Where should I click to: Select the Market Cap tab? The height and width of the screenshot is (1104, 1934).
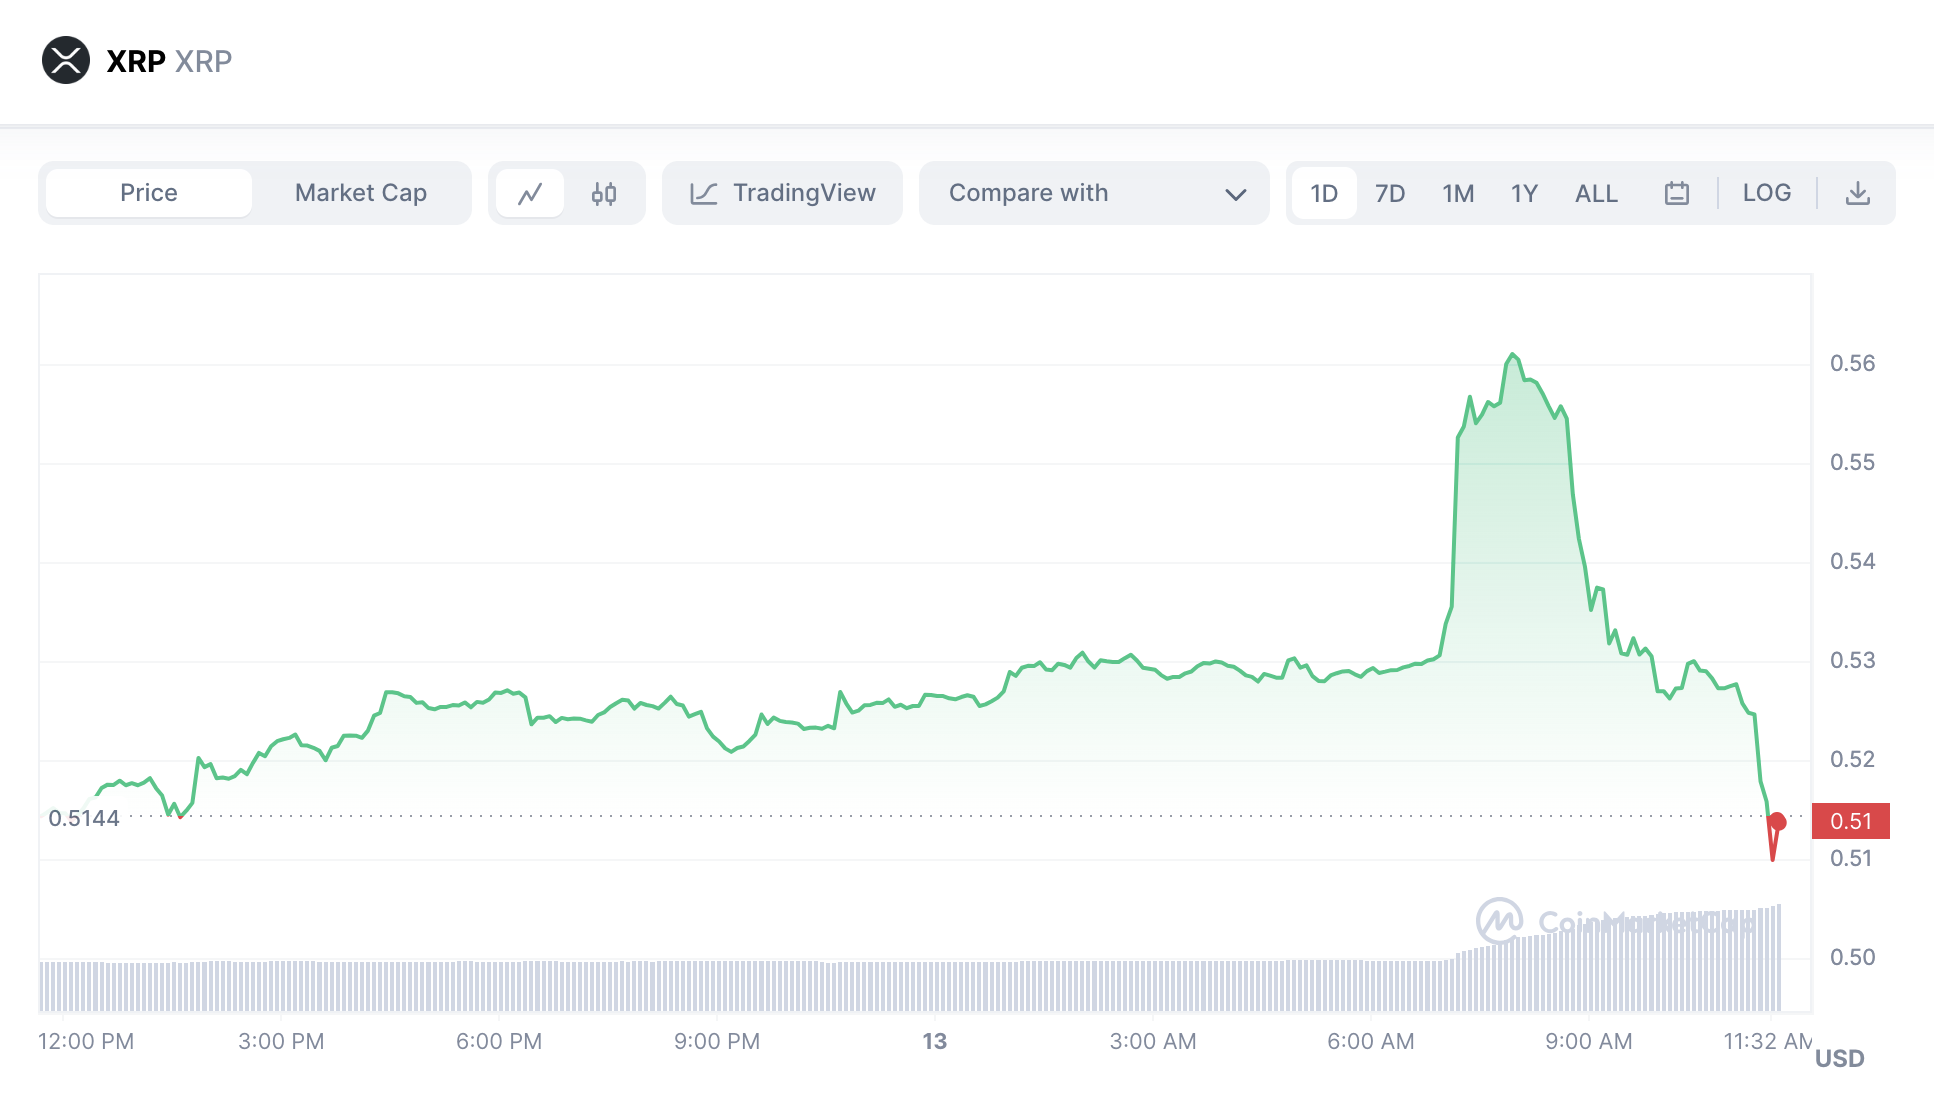[x=361, y=193]
